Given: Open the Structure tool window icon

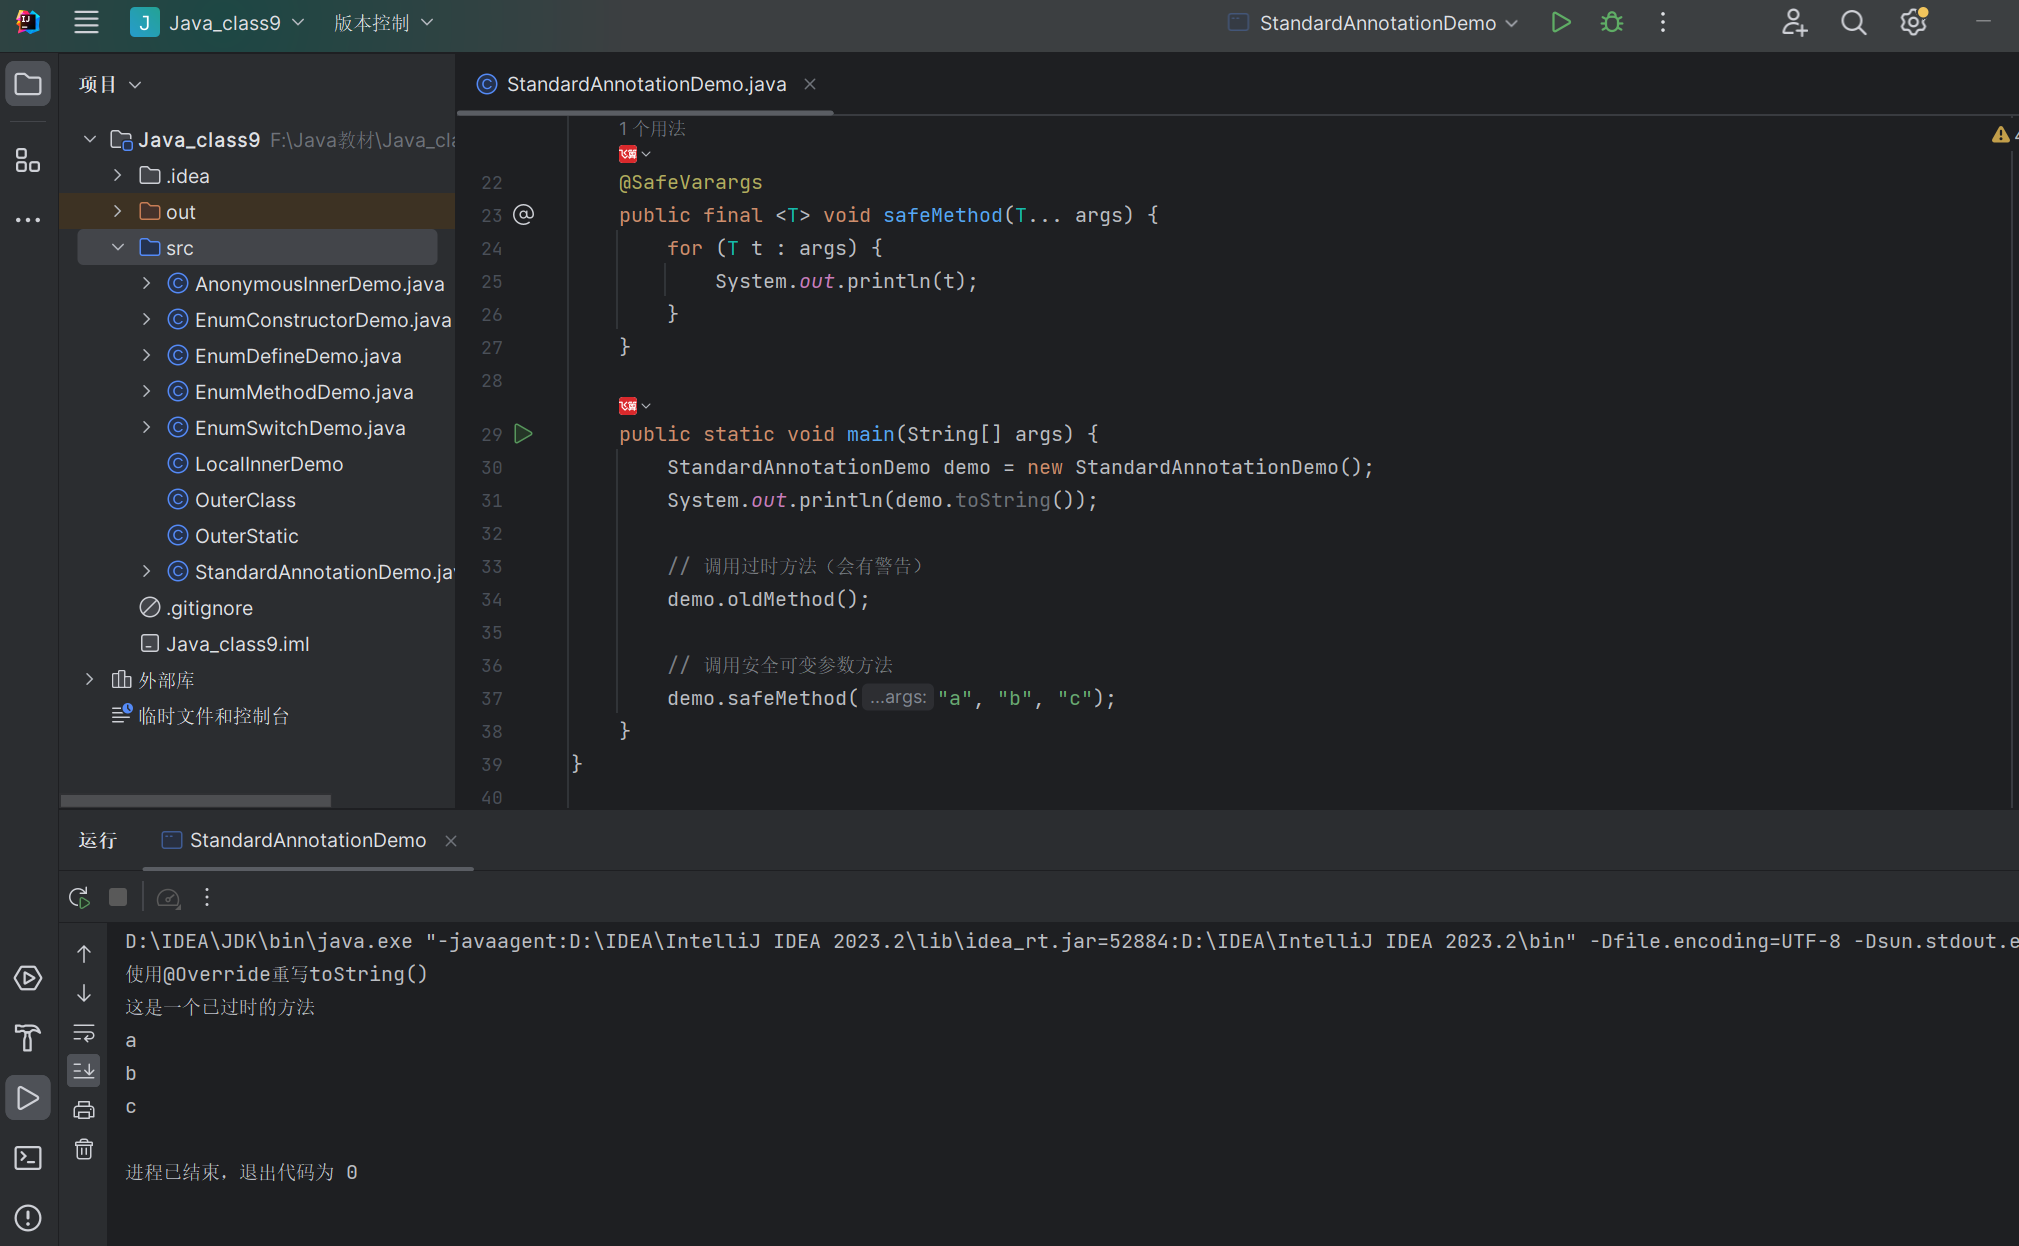Looking at the screenshot, I should pyautogui.click(x=28, y=160).
